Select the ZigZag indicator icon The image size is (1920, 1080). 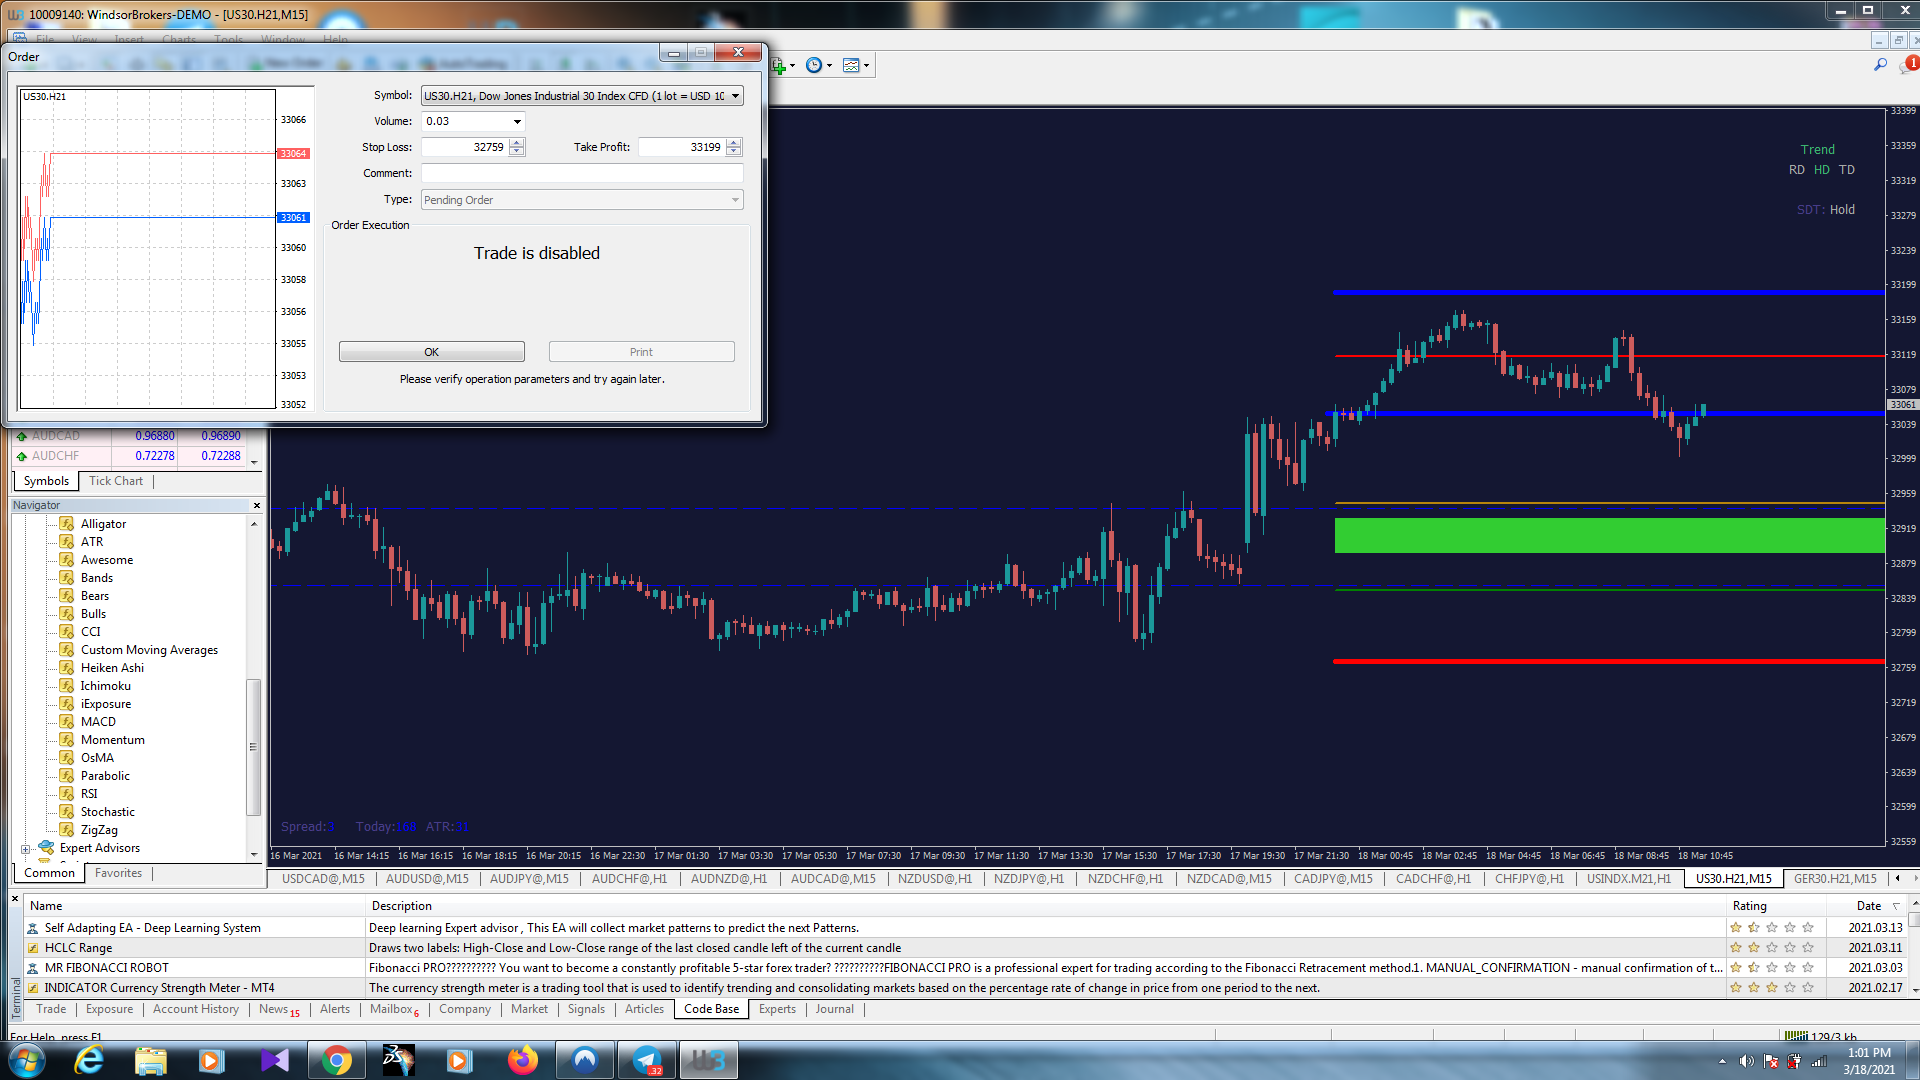tap(67, 830)
